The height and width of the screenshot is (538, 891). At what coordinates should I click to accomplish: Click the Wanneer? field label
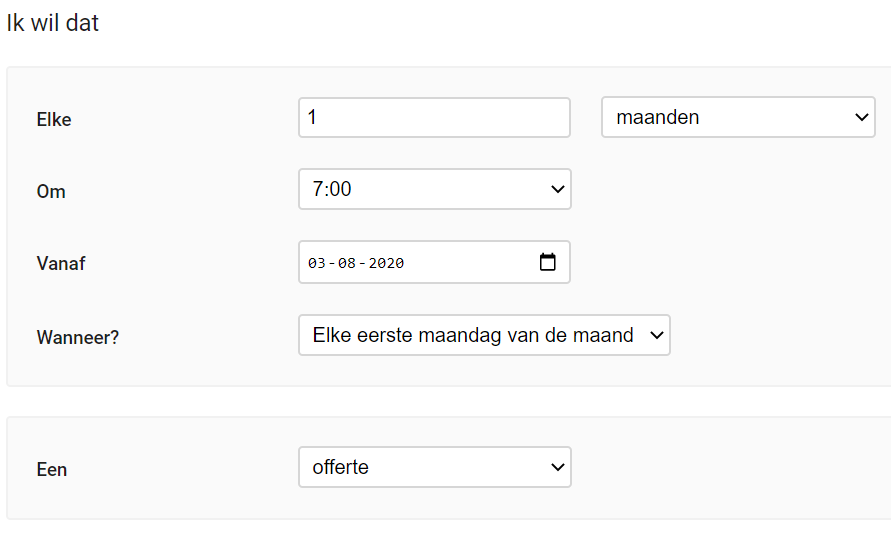77,337
